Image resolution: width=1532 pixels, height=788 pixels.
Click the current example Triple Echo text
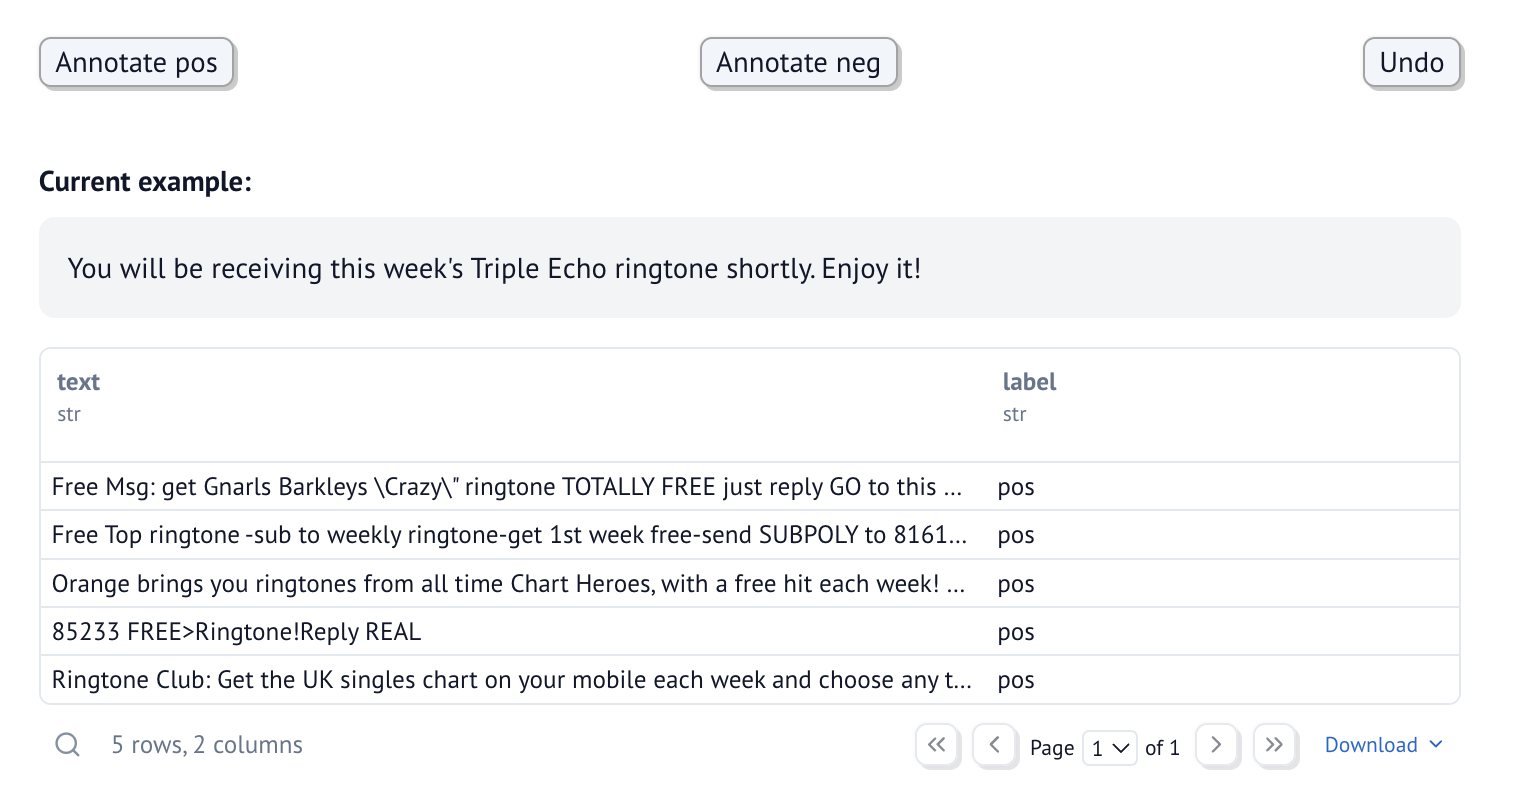click(494, 269)
